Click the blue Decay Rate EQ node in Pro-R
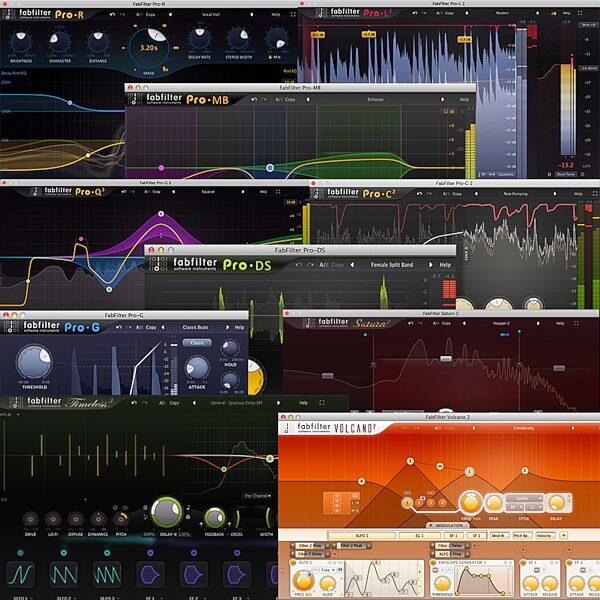The image size is (600, 600). [70, 103]
